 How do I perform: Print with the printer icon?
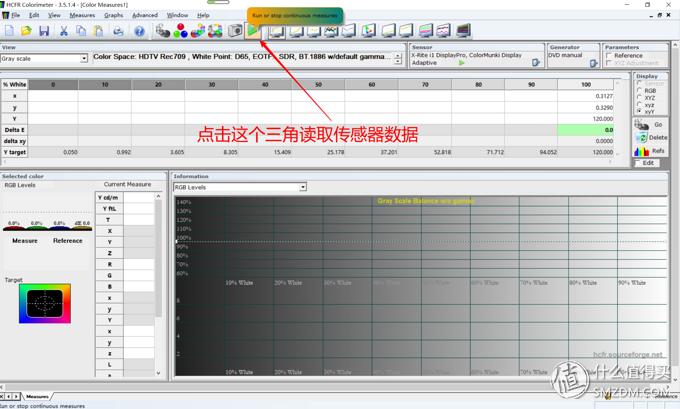tap(118, 31)
